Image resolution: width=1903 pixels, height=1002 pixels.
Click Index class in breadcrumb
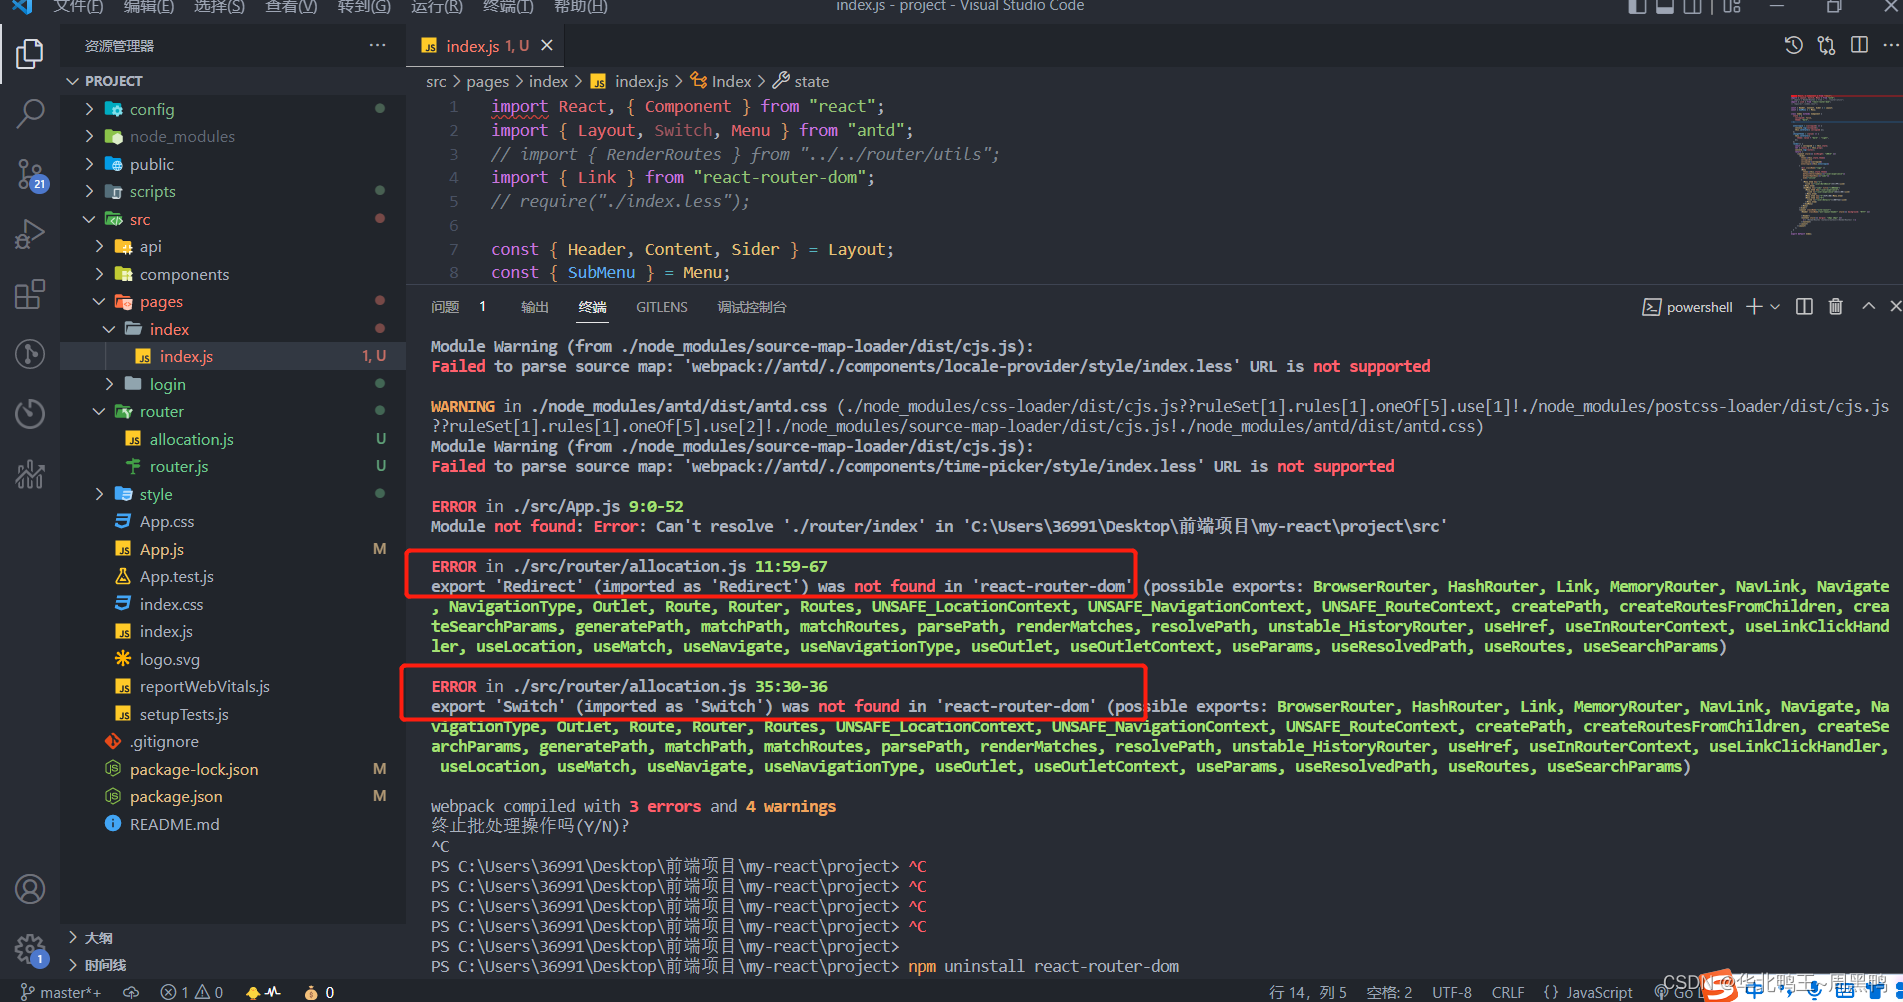[x=721, y=81]
